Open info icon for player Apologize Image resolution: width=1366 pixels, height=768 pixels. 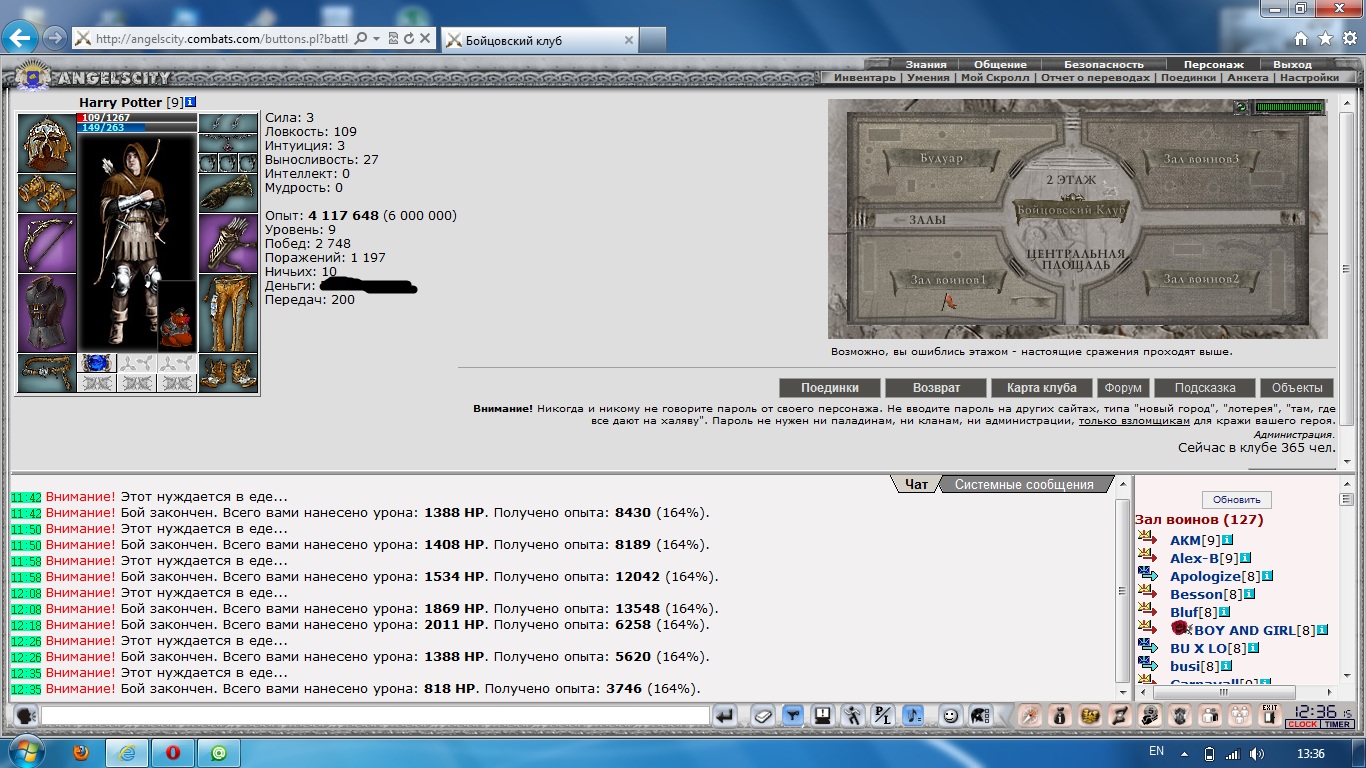coord(1266,576)
